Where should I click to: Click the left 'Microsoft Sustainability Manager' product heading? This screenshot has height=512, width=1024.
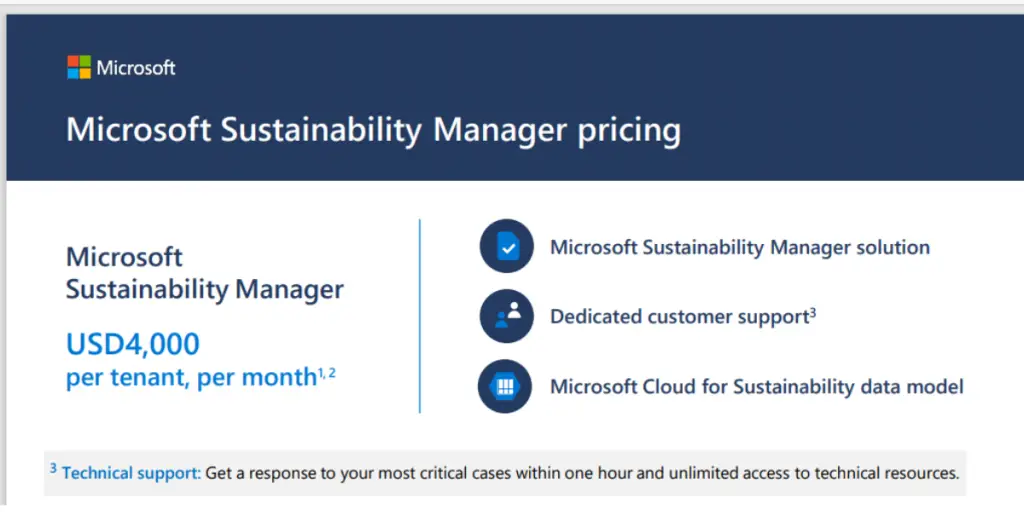tap(204, 273)
